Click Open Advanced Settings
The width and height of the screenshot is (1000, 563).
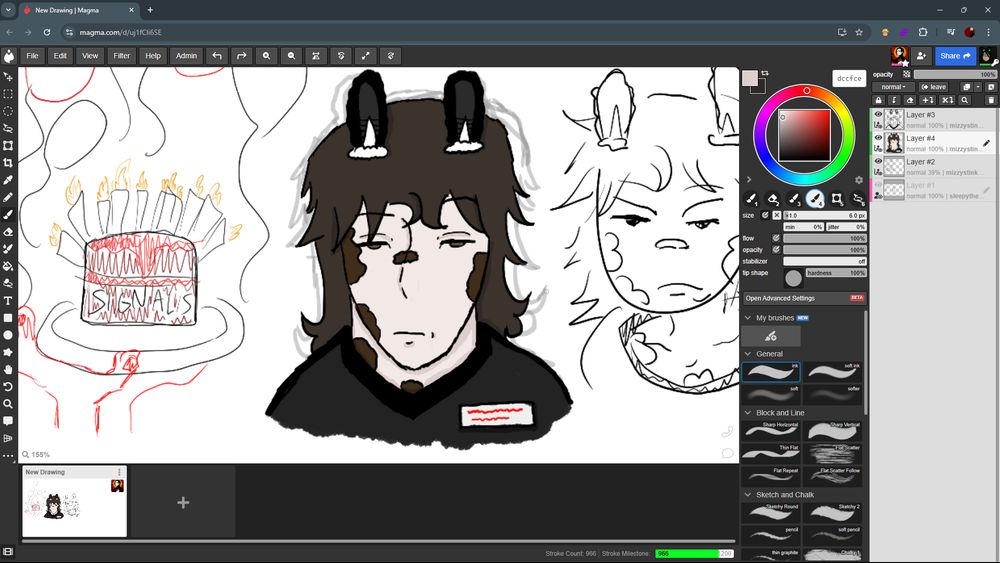tap(805, 298)
